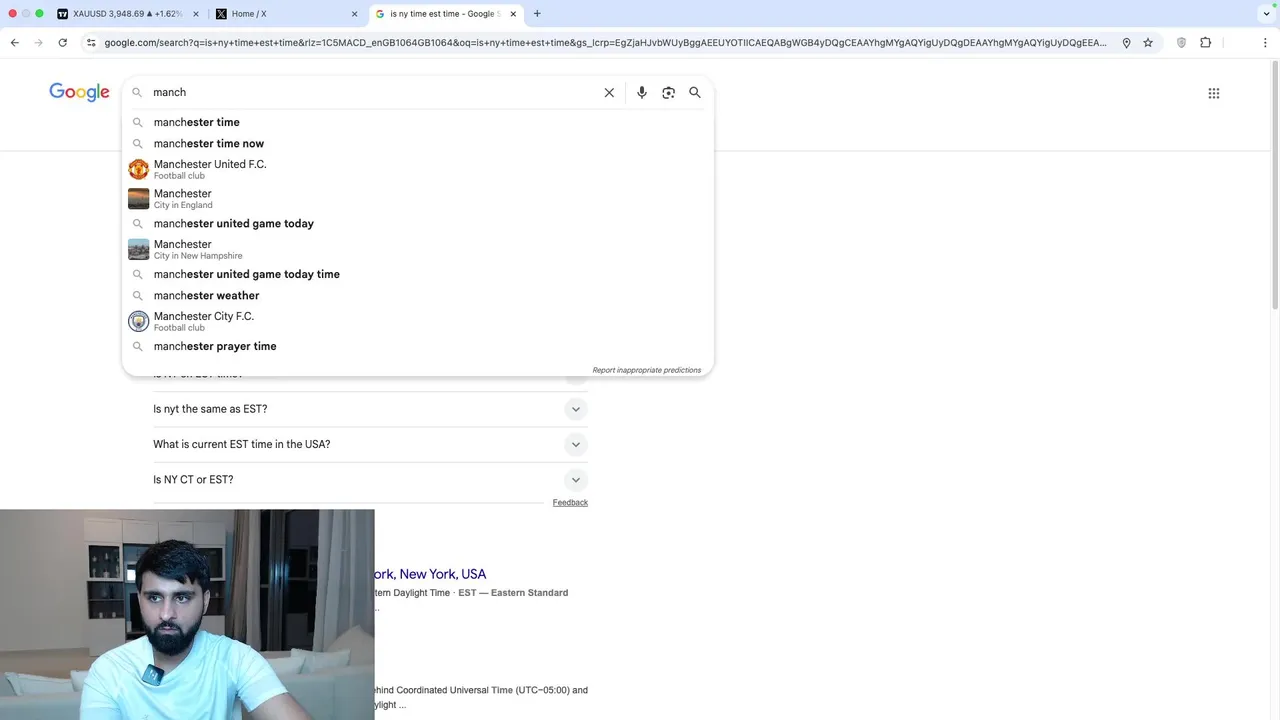
Task: Switch to XAUUSD tab
Action: click(x=127, y=14)
